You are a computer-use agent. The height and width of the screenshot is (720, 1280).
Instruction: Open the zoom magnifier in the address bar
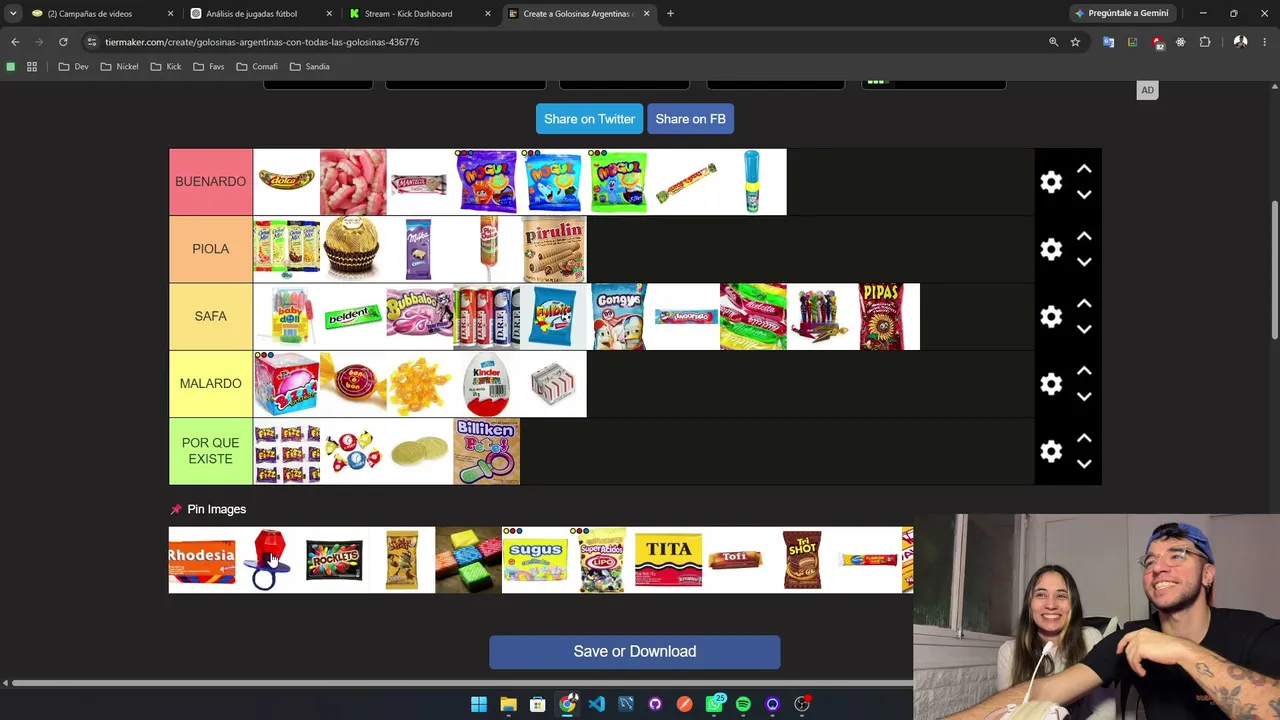pos(1053,42)
